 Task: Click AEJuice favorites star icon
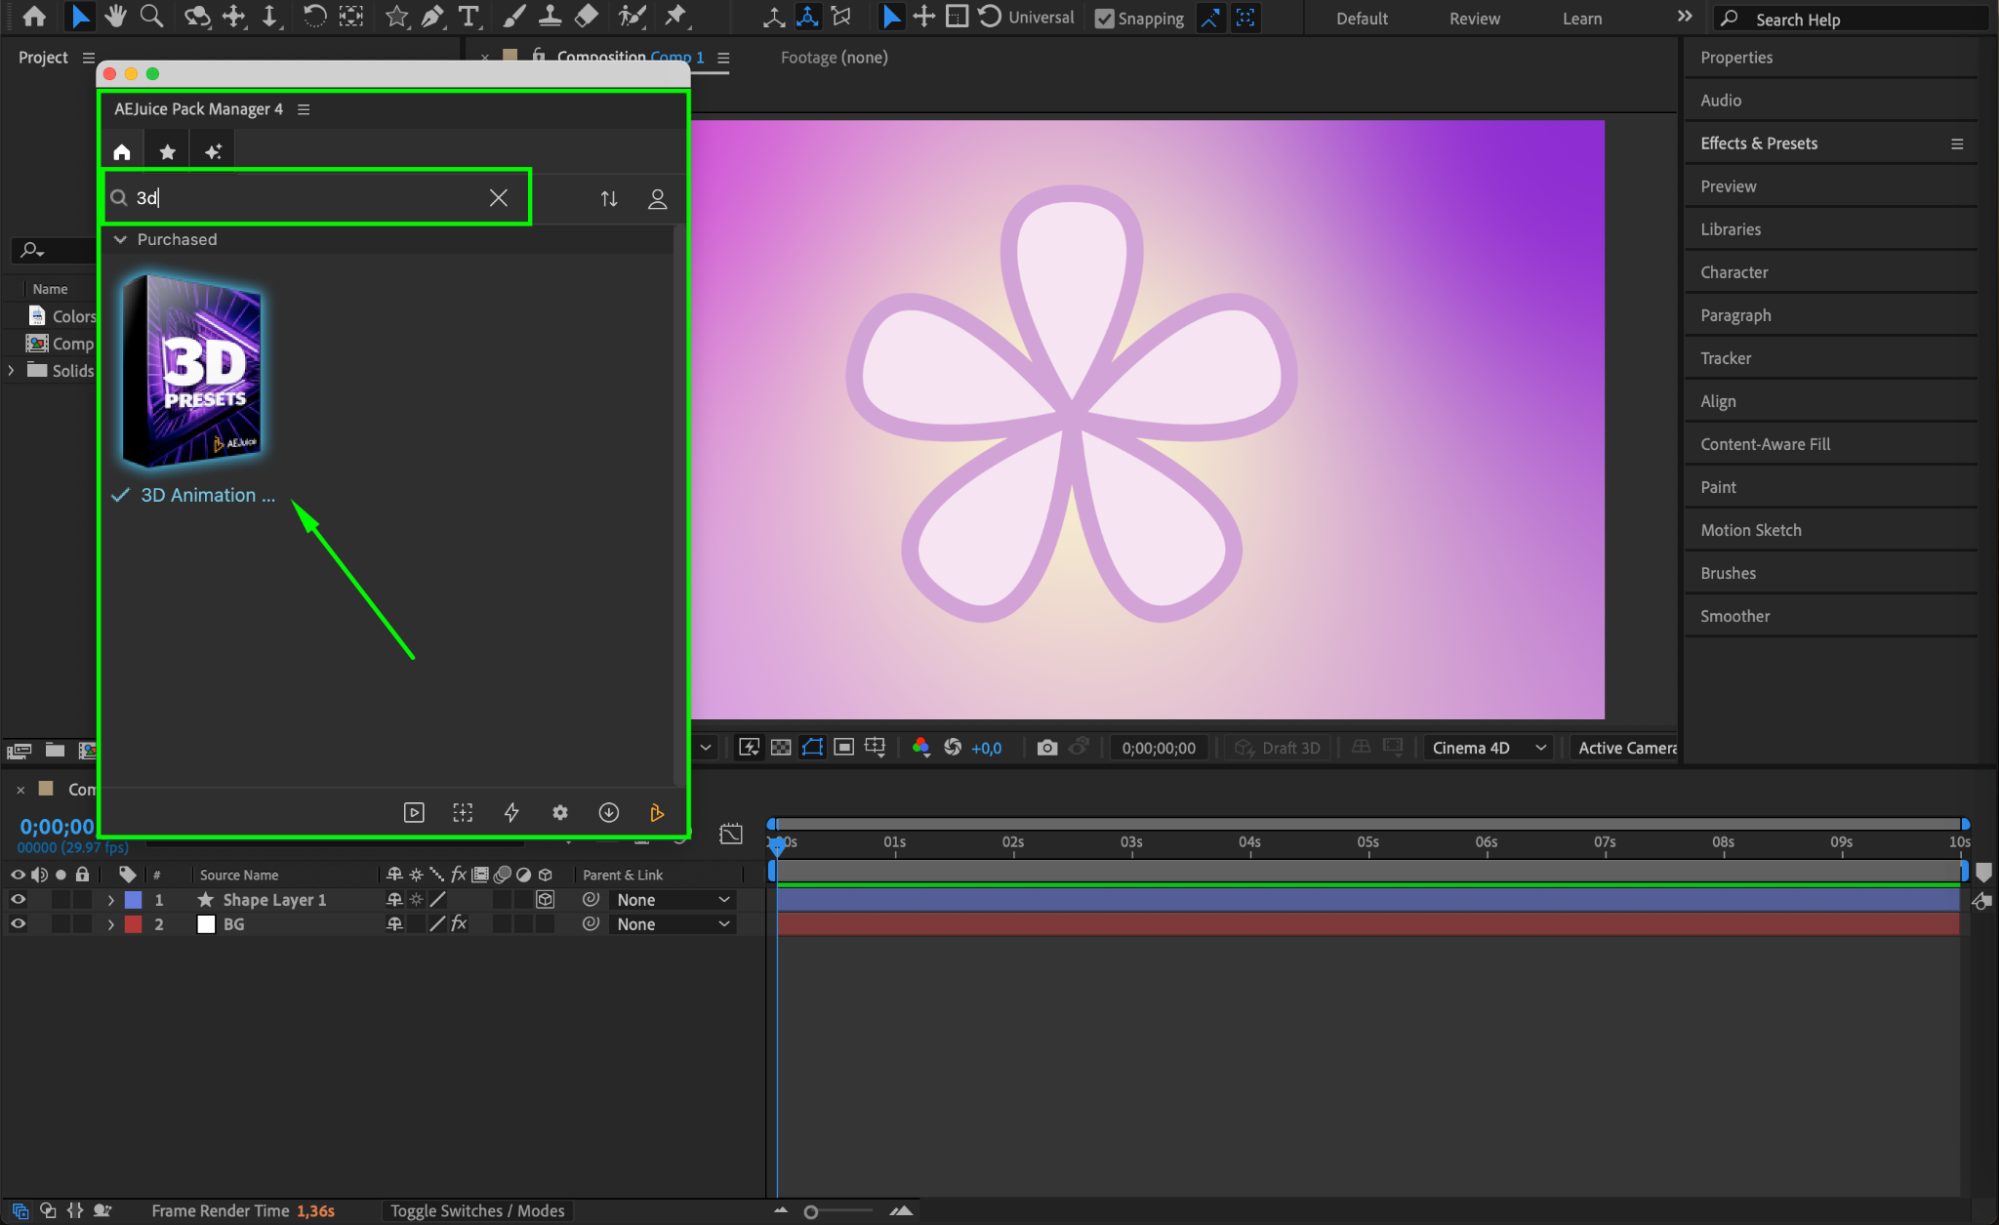coord(167,152)
